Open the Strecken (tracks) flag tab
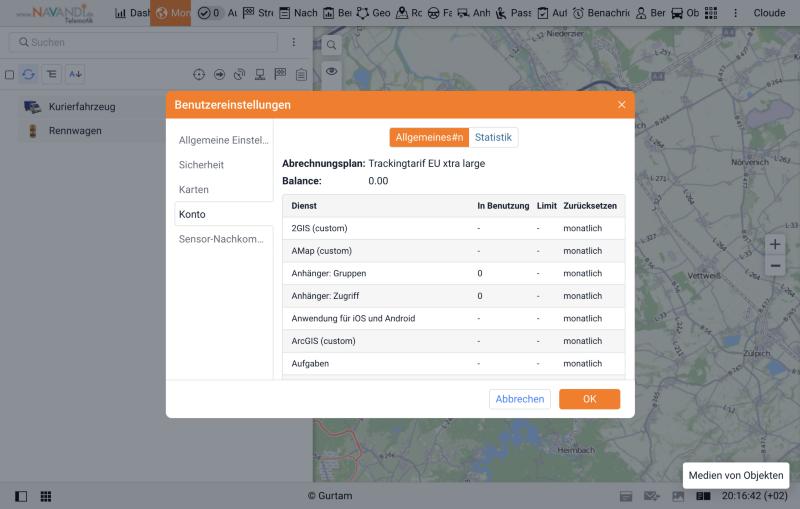The width and height of the screenshot is (800, 509). [x=258, y=13]
